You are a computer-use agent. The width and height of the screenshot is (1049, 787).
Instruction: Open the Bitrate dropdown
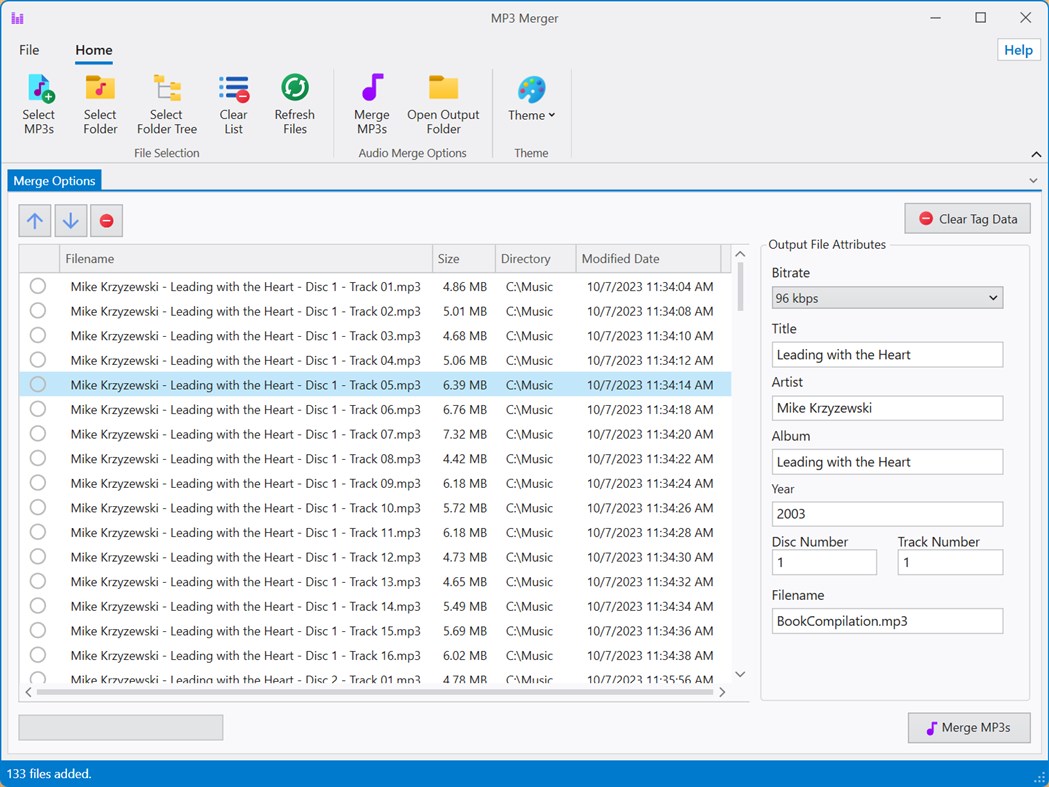(886, 297)
